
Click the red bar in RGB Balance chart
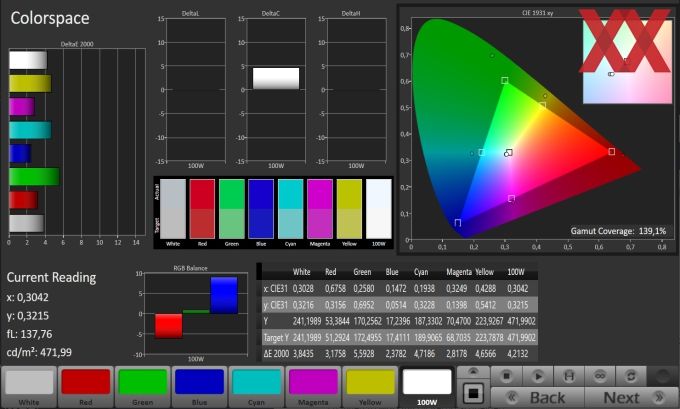coord(169,326)
